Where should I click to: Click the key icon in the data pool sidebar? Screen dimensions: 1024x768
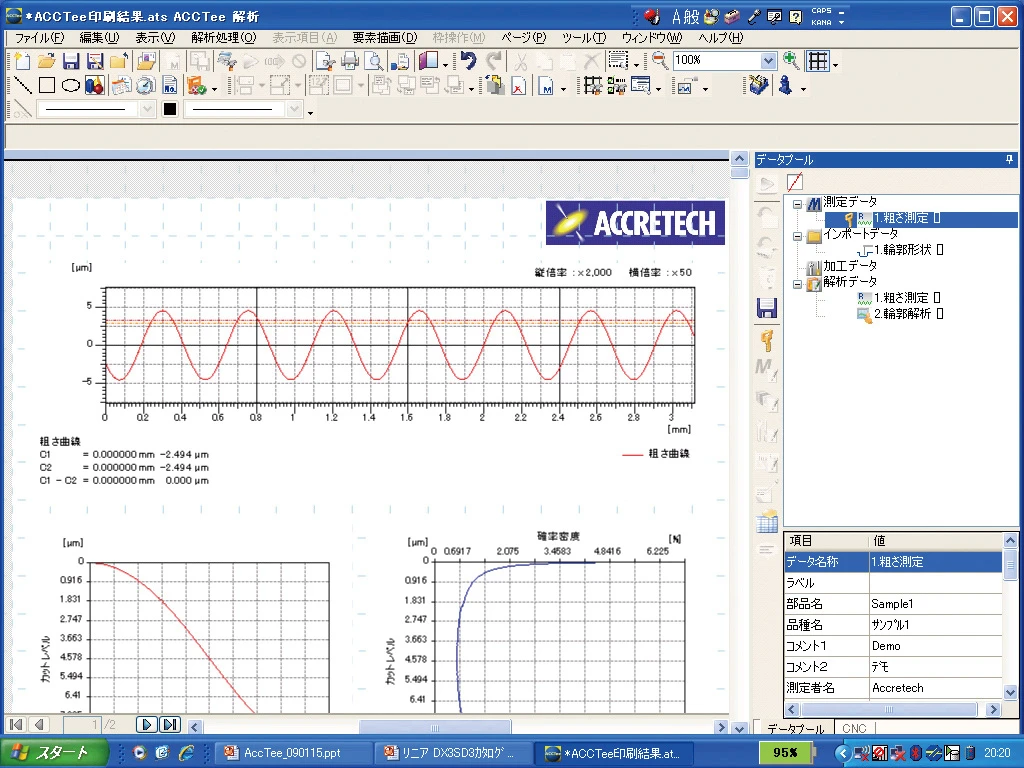767,340
